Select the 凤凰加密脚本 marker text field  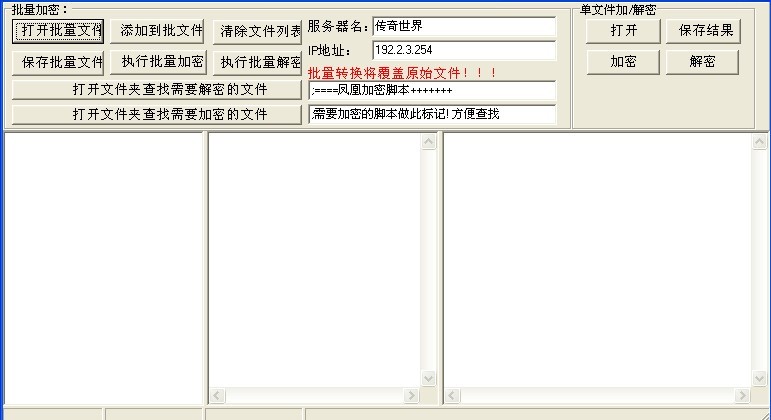pyautogui.click(x=432, y=91)
